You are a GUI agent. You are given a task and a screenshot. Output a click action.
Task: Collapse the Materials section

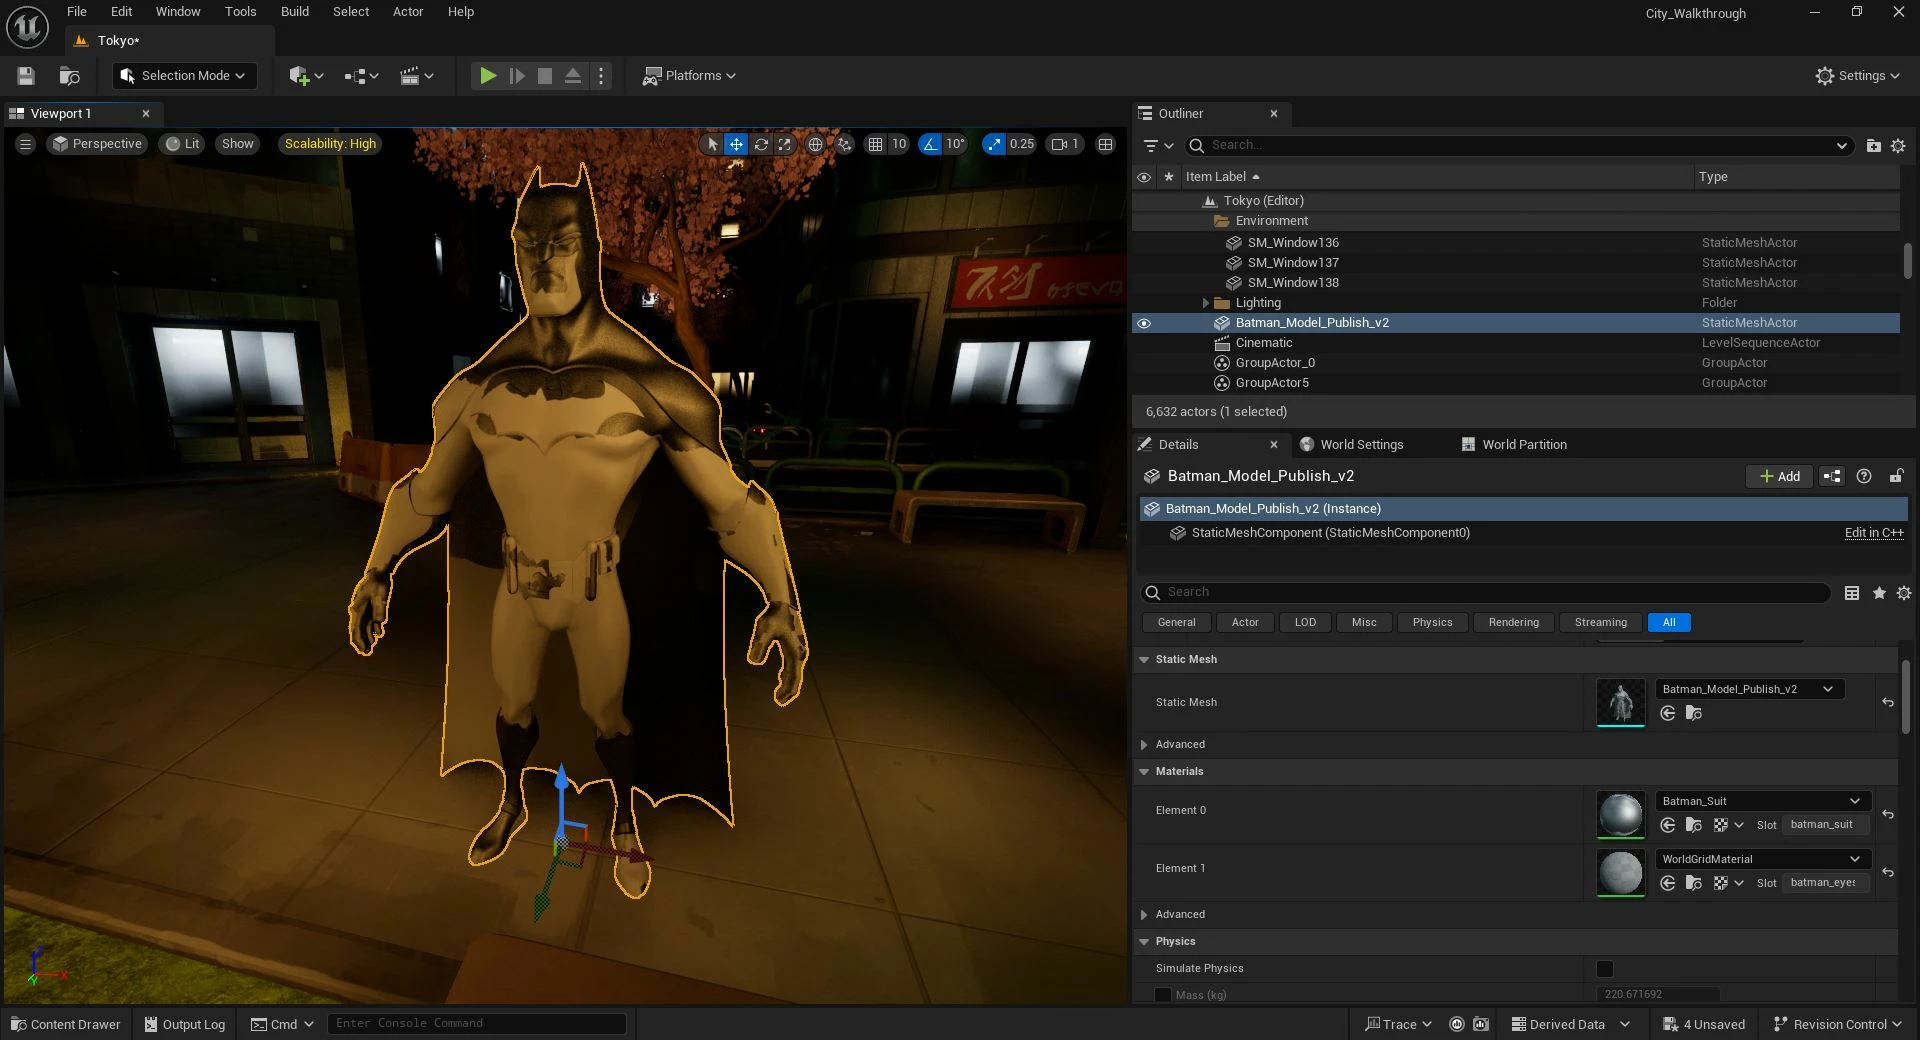[1144, 772]
